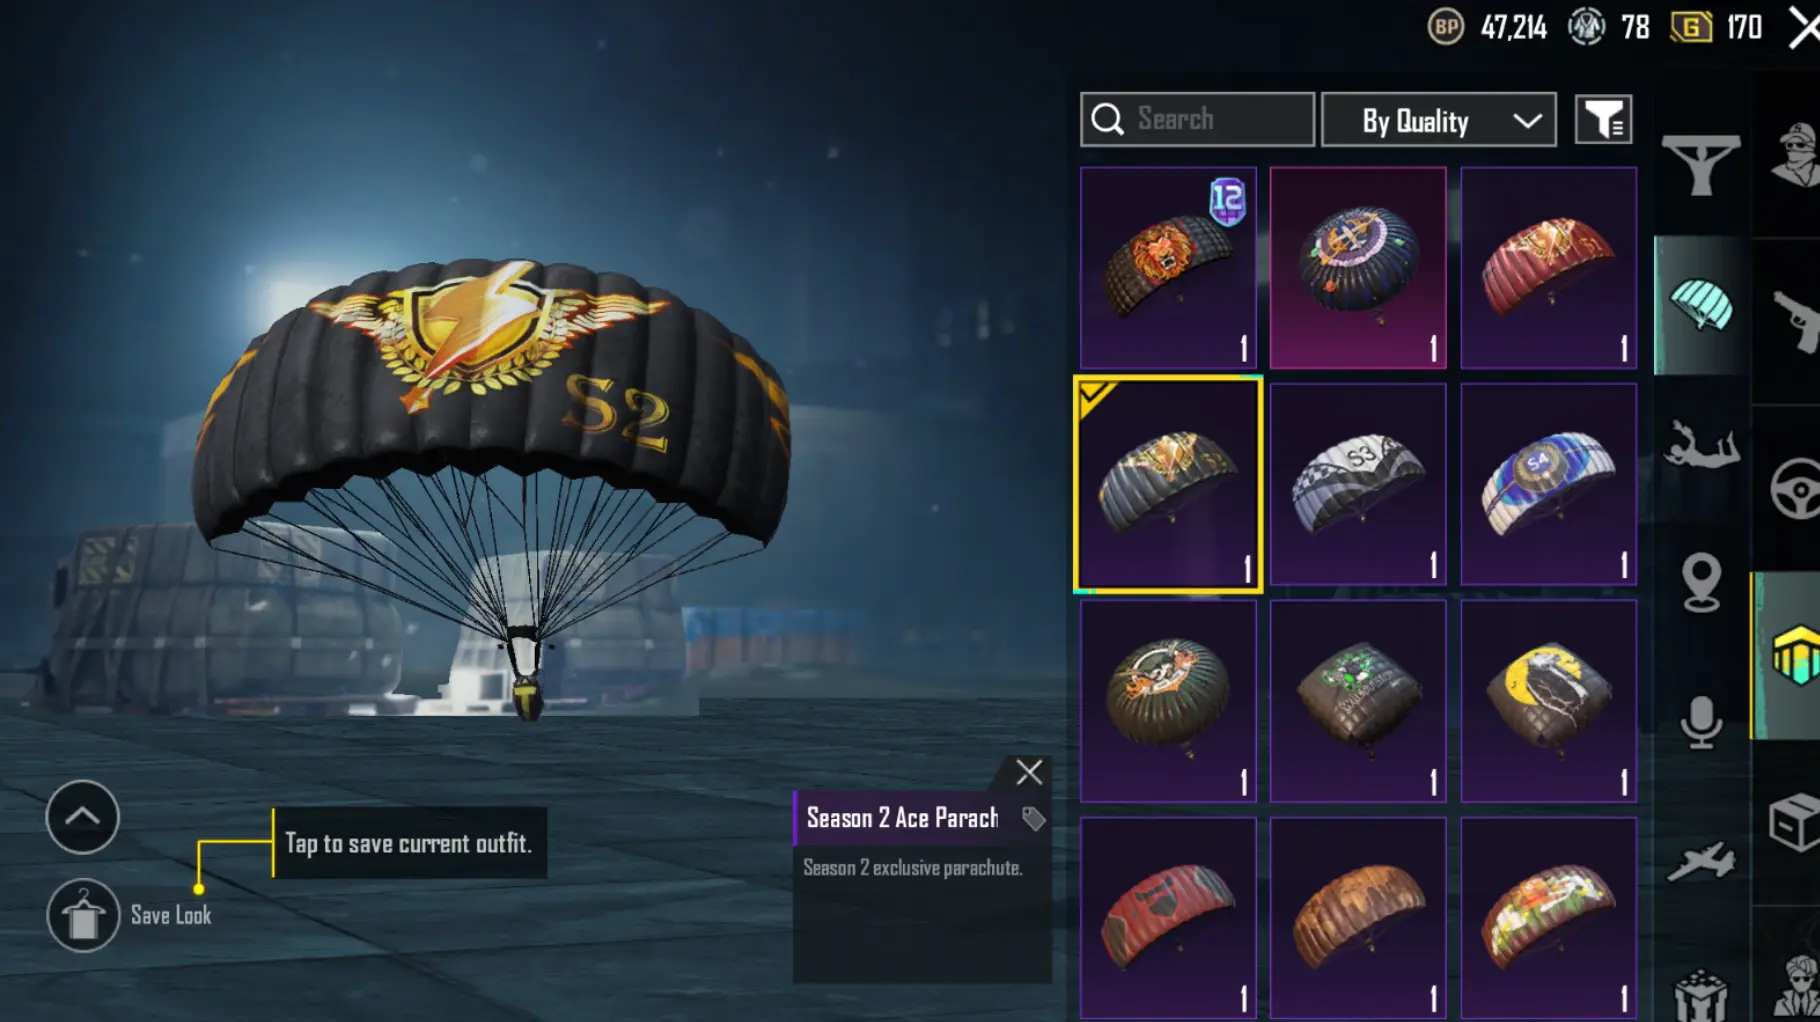Select the S3 checkered parachute
The height and width of the screenshot is (1022, 1820).
(1358, 484)
